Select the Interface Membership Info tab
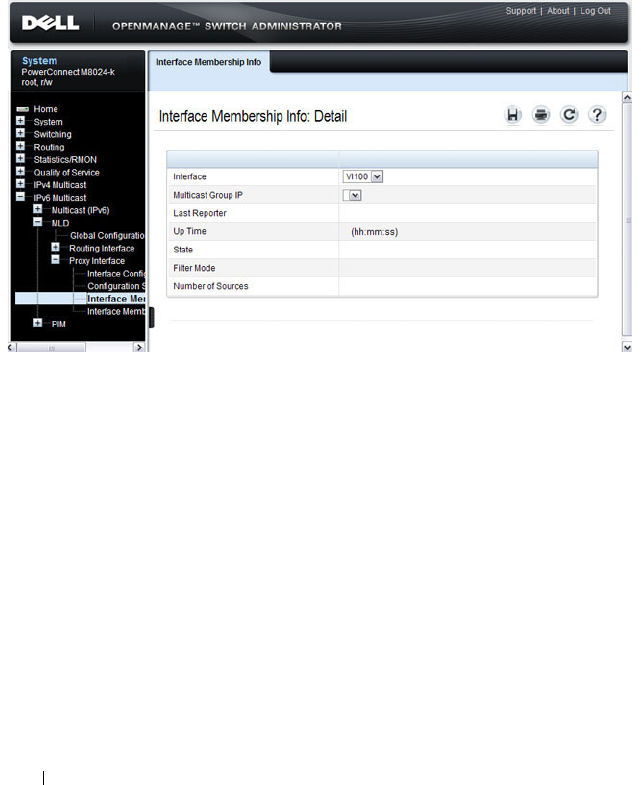This screenshot has height=785, width=641. pos(208,62)
